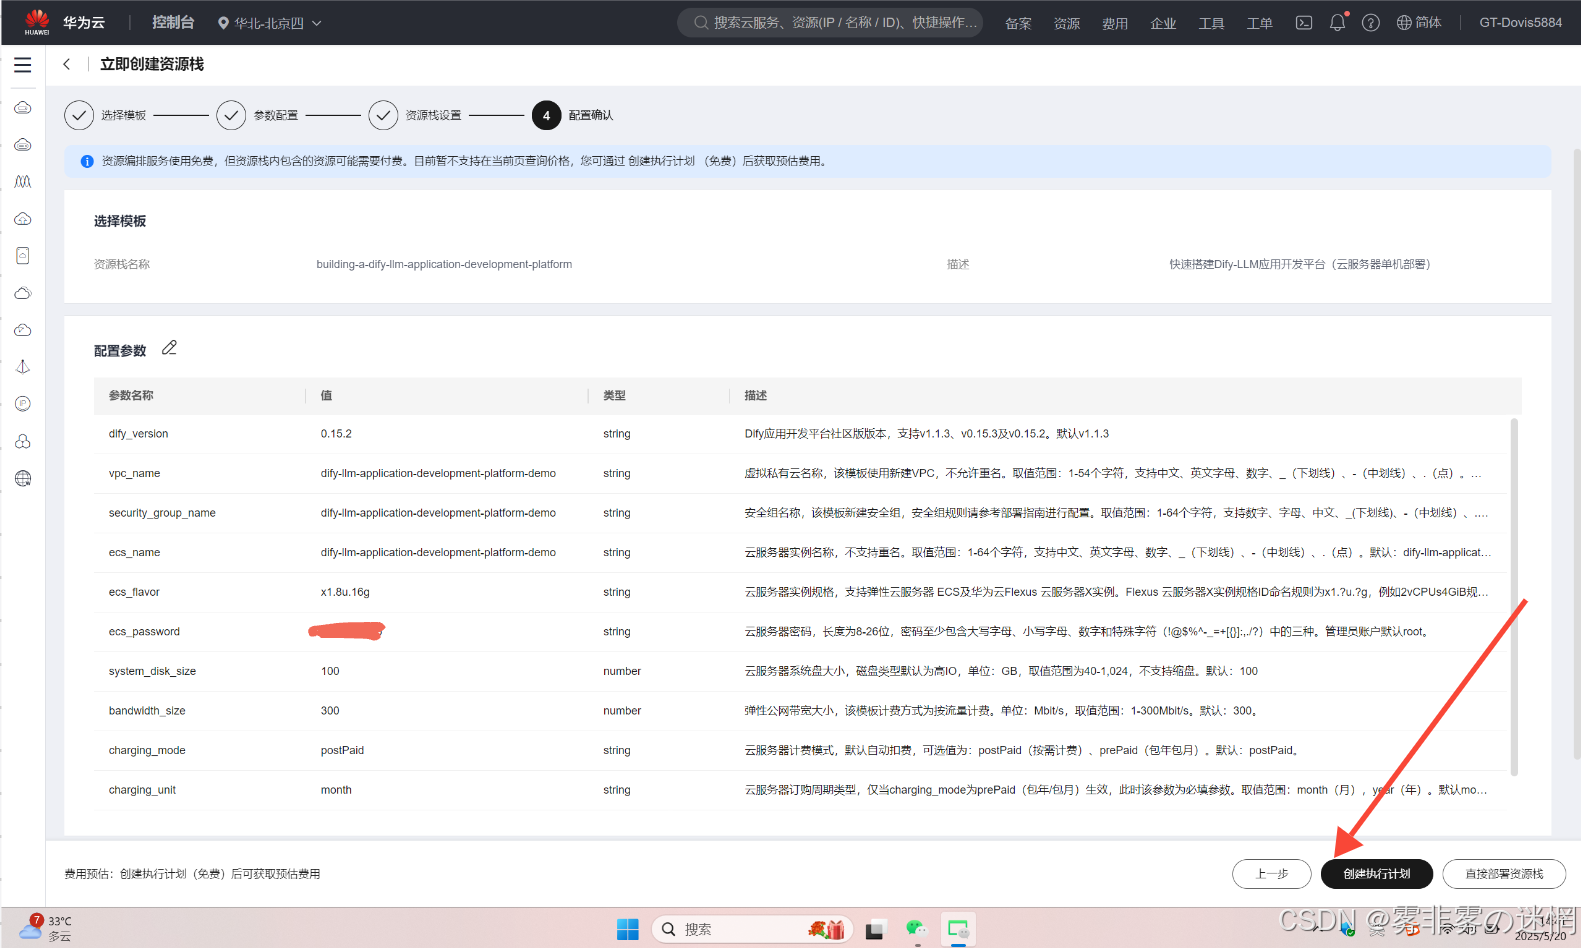Select the charging_unit value month
The height and width of the screenshot is (948, 1581).
click(x=336, y=790)
